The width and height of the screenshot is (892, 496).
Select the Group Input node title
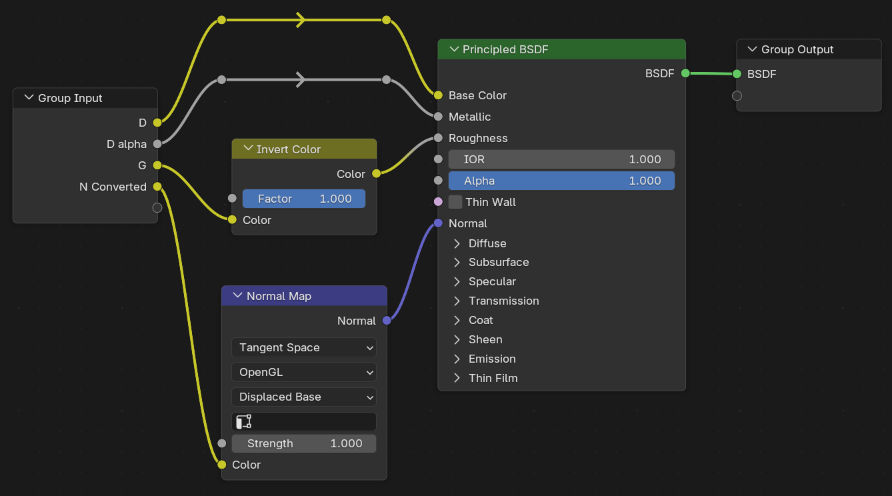[x=70, y=98]
